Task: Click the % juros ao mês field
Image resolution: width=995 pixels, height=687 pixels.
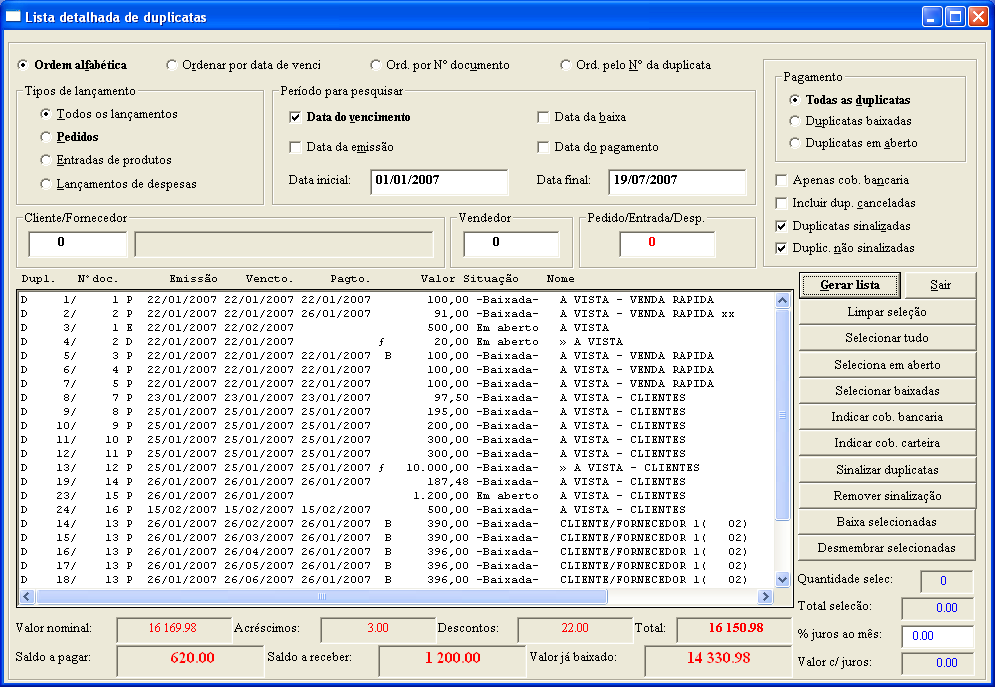Action: tap(937, 636)
